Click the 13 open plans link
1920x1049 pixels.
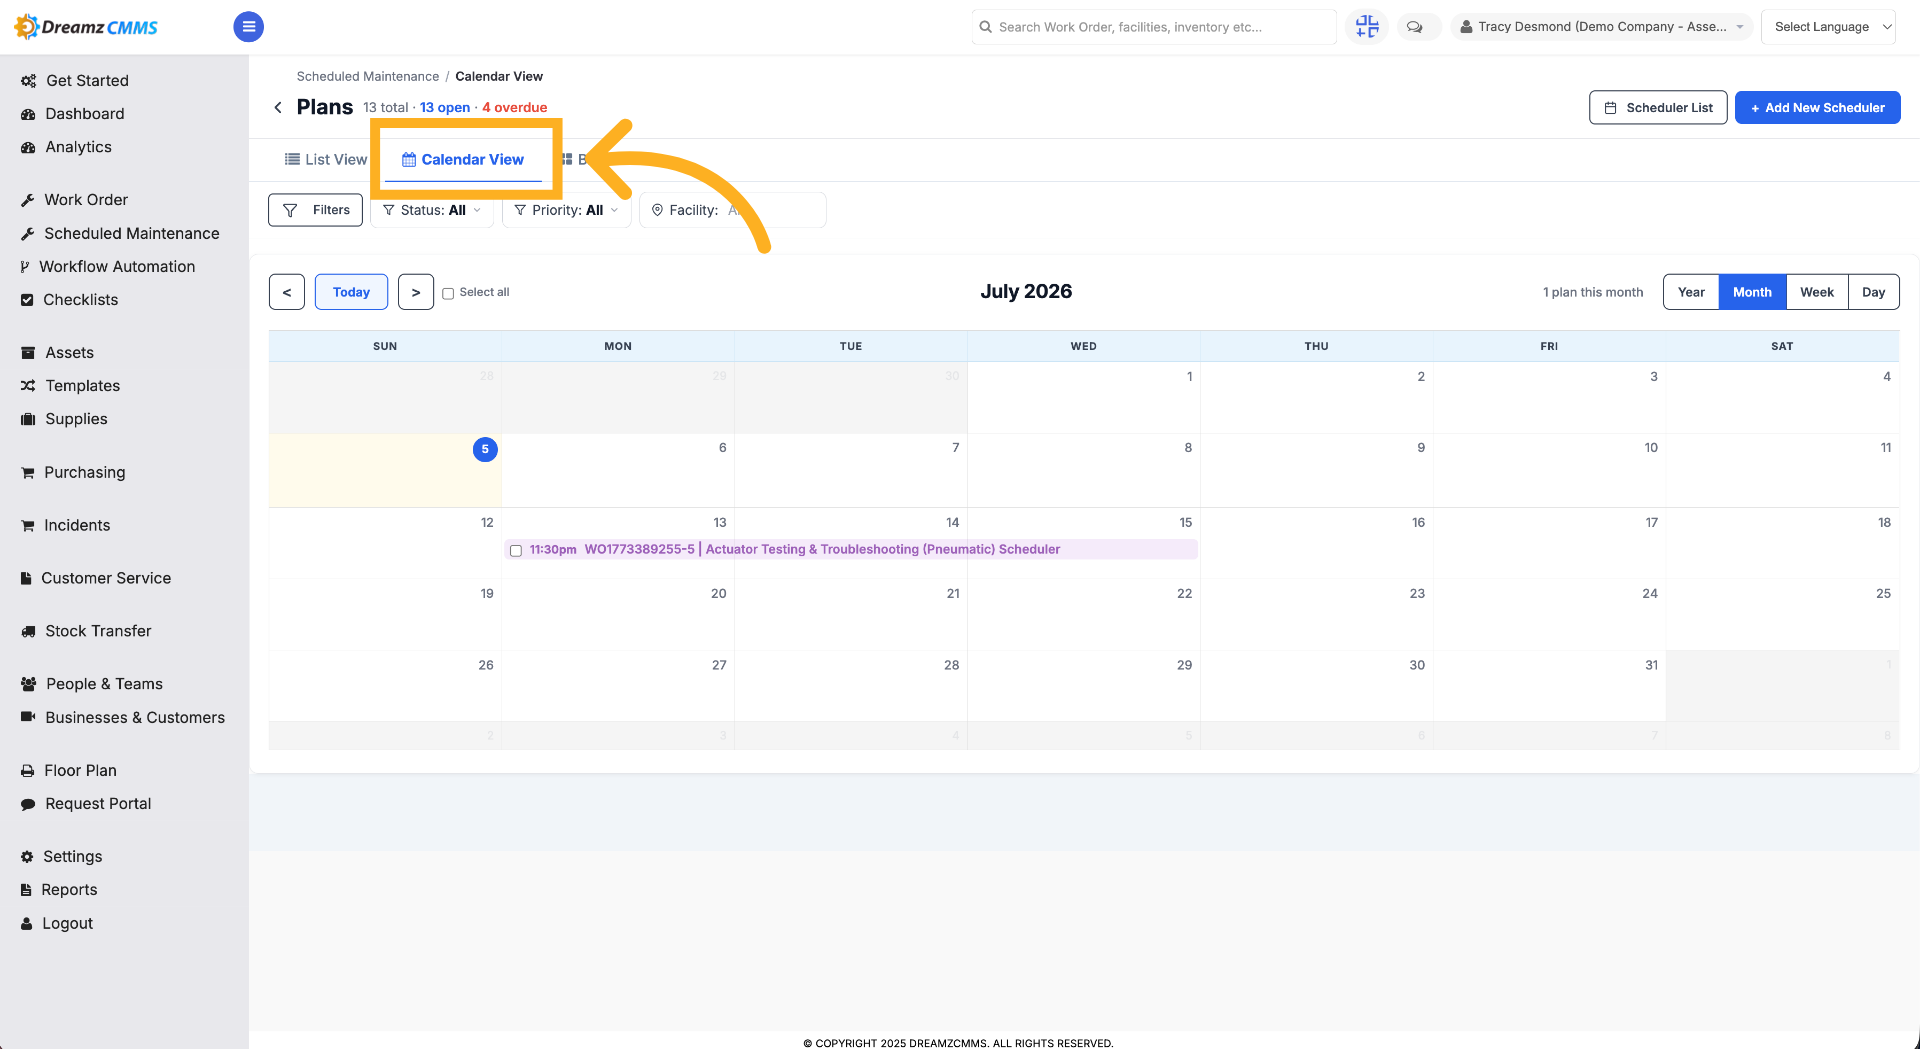click(x=445, y=108)
